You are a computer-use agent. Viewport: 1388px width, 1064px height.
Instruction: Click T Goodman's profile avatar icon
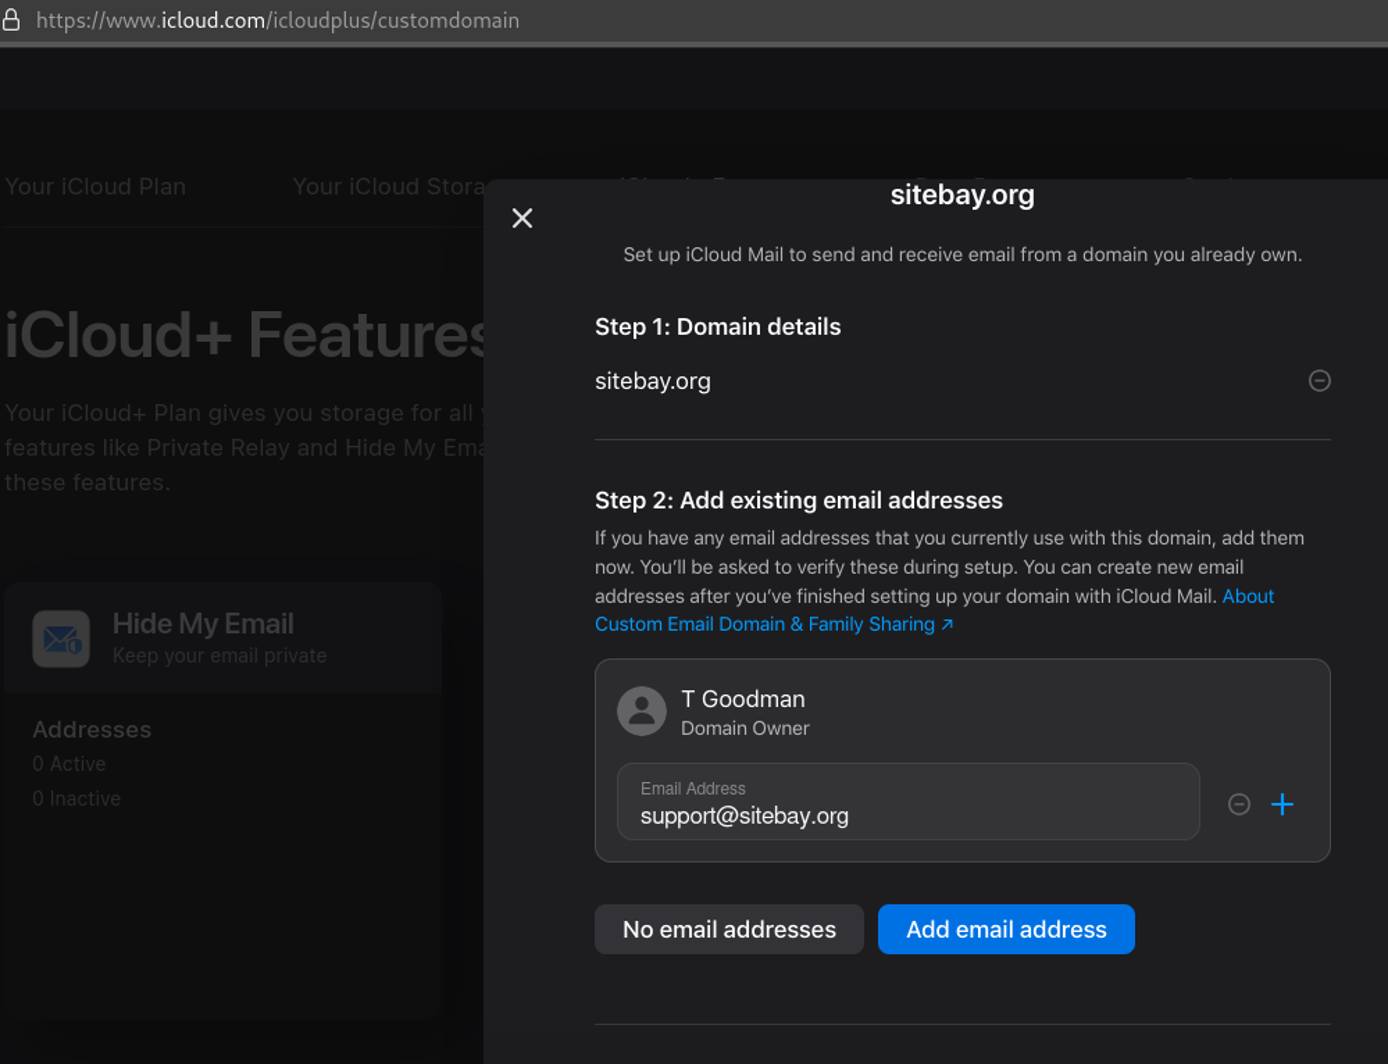(x=641, y=711)
